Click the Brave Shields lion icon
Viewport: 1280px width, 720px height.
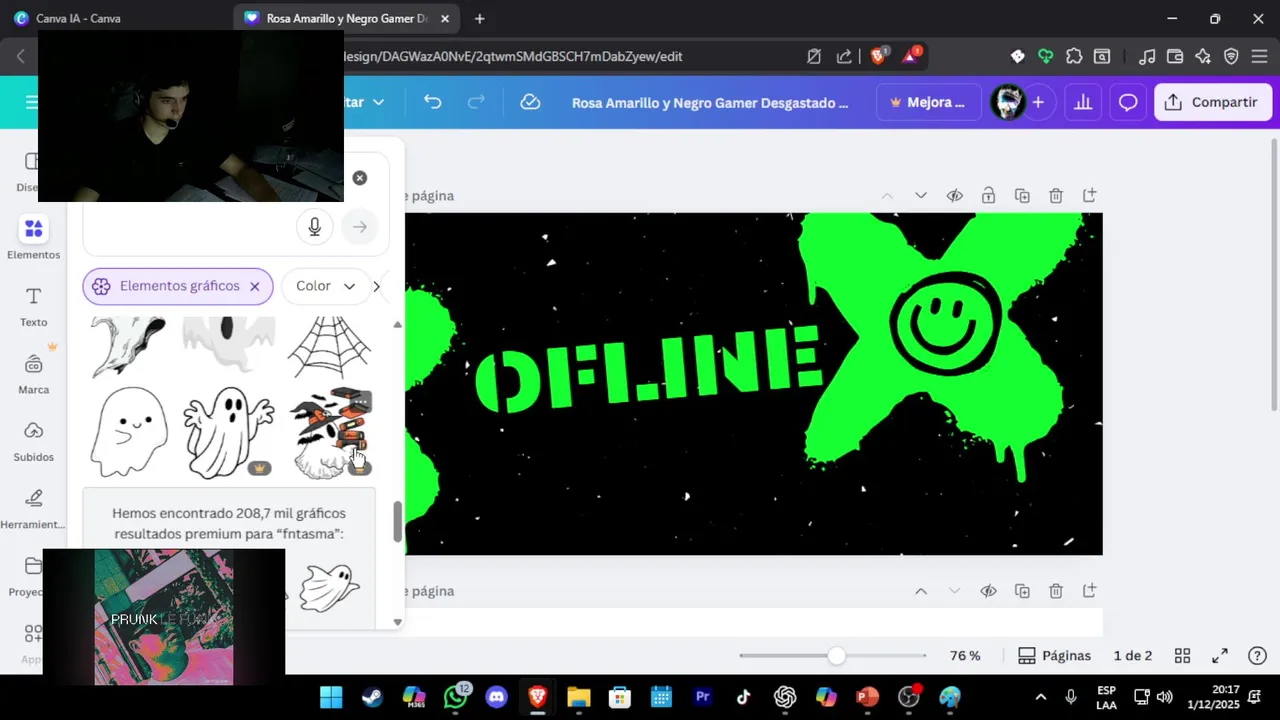click(x=878, y=56)
